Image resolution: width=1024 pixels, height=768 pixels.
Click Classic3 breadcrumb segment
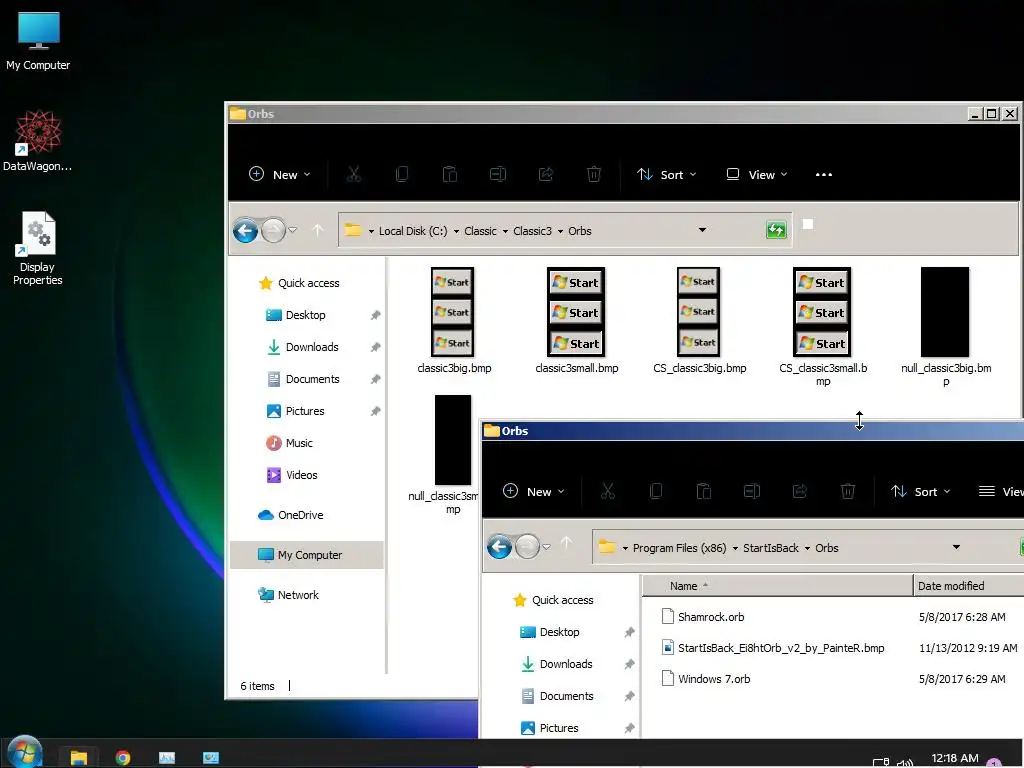[x=532, y=231]
